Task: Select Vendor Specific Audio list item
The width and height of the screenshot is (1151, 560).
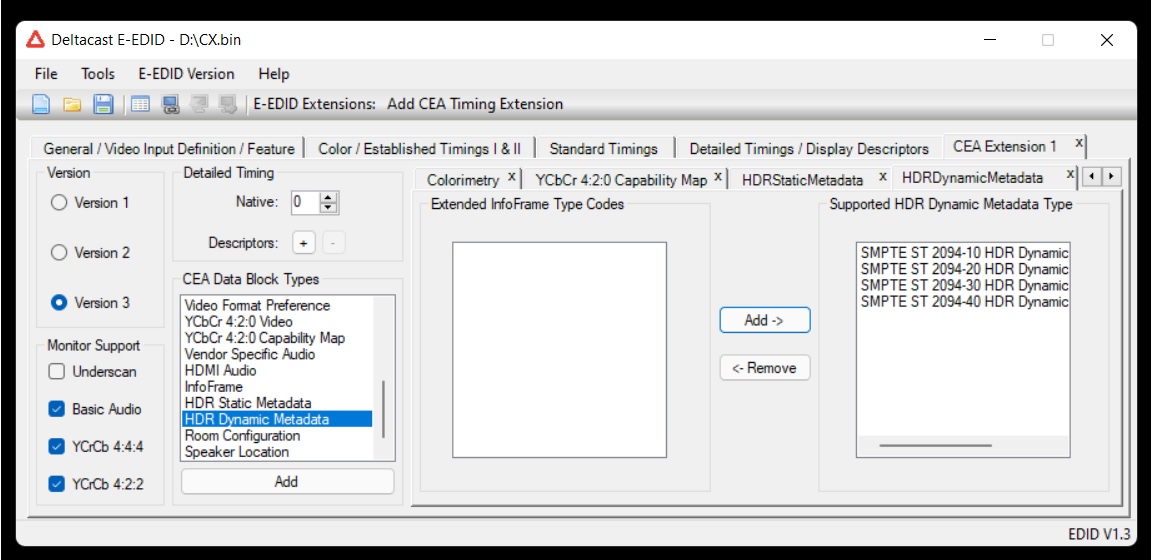Action: coord(277,354)
